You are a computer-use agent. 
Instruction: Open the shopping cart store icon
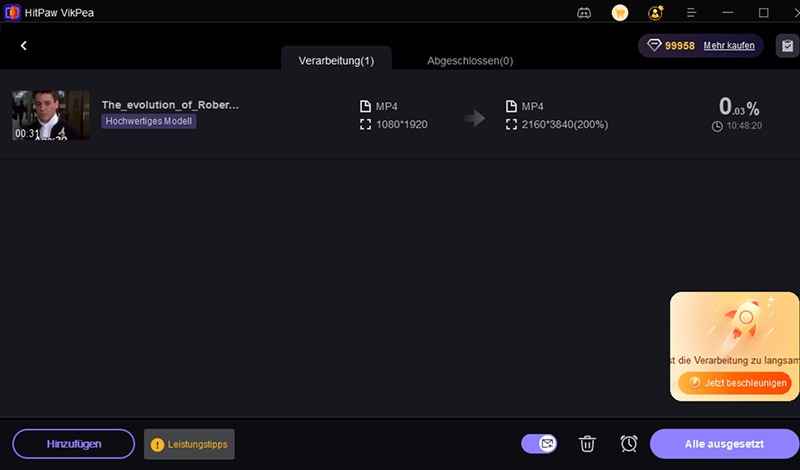click(x=620, y=13)
